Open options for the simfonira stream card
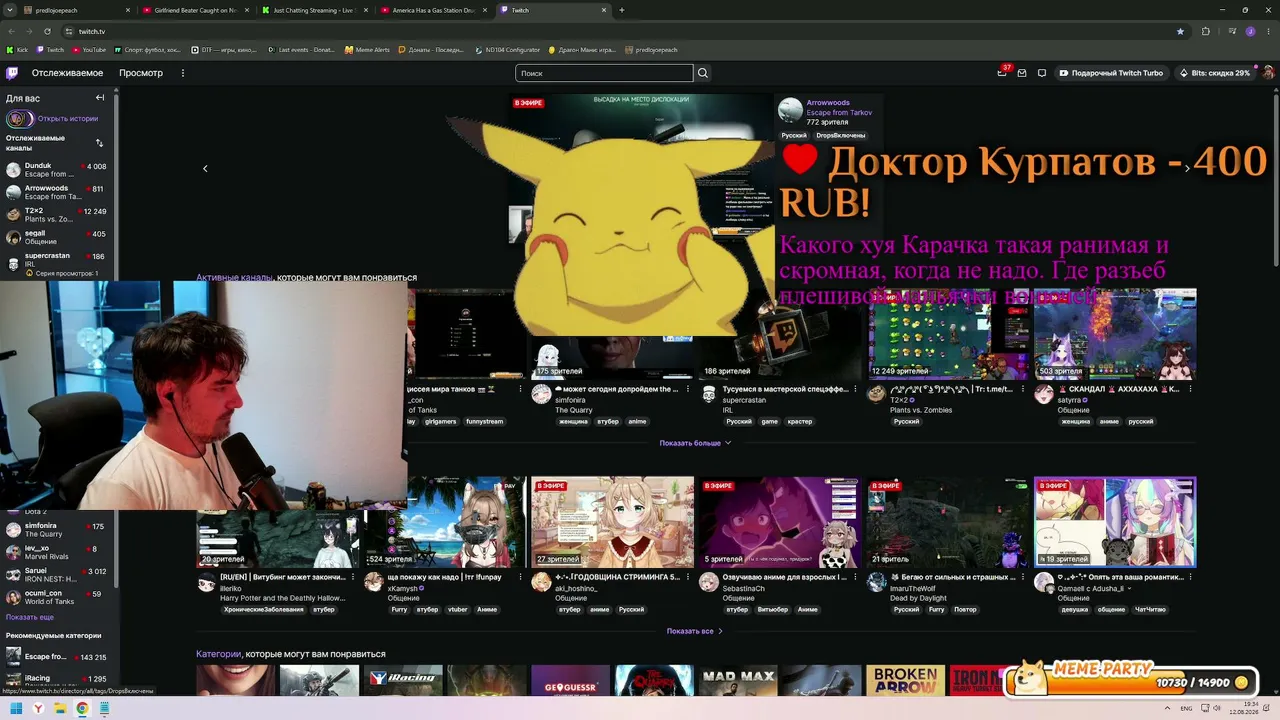The height and width of the screenshot is (720, 1280). (690, 389)
